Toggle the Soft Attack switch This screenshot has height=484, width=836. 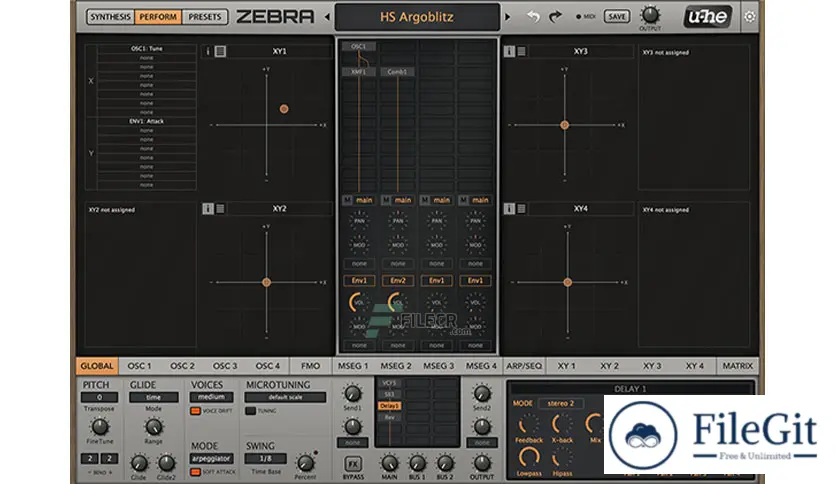196,472
